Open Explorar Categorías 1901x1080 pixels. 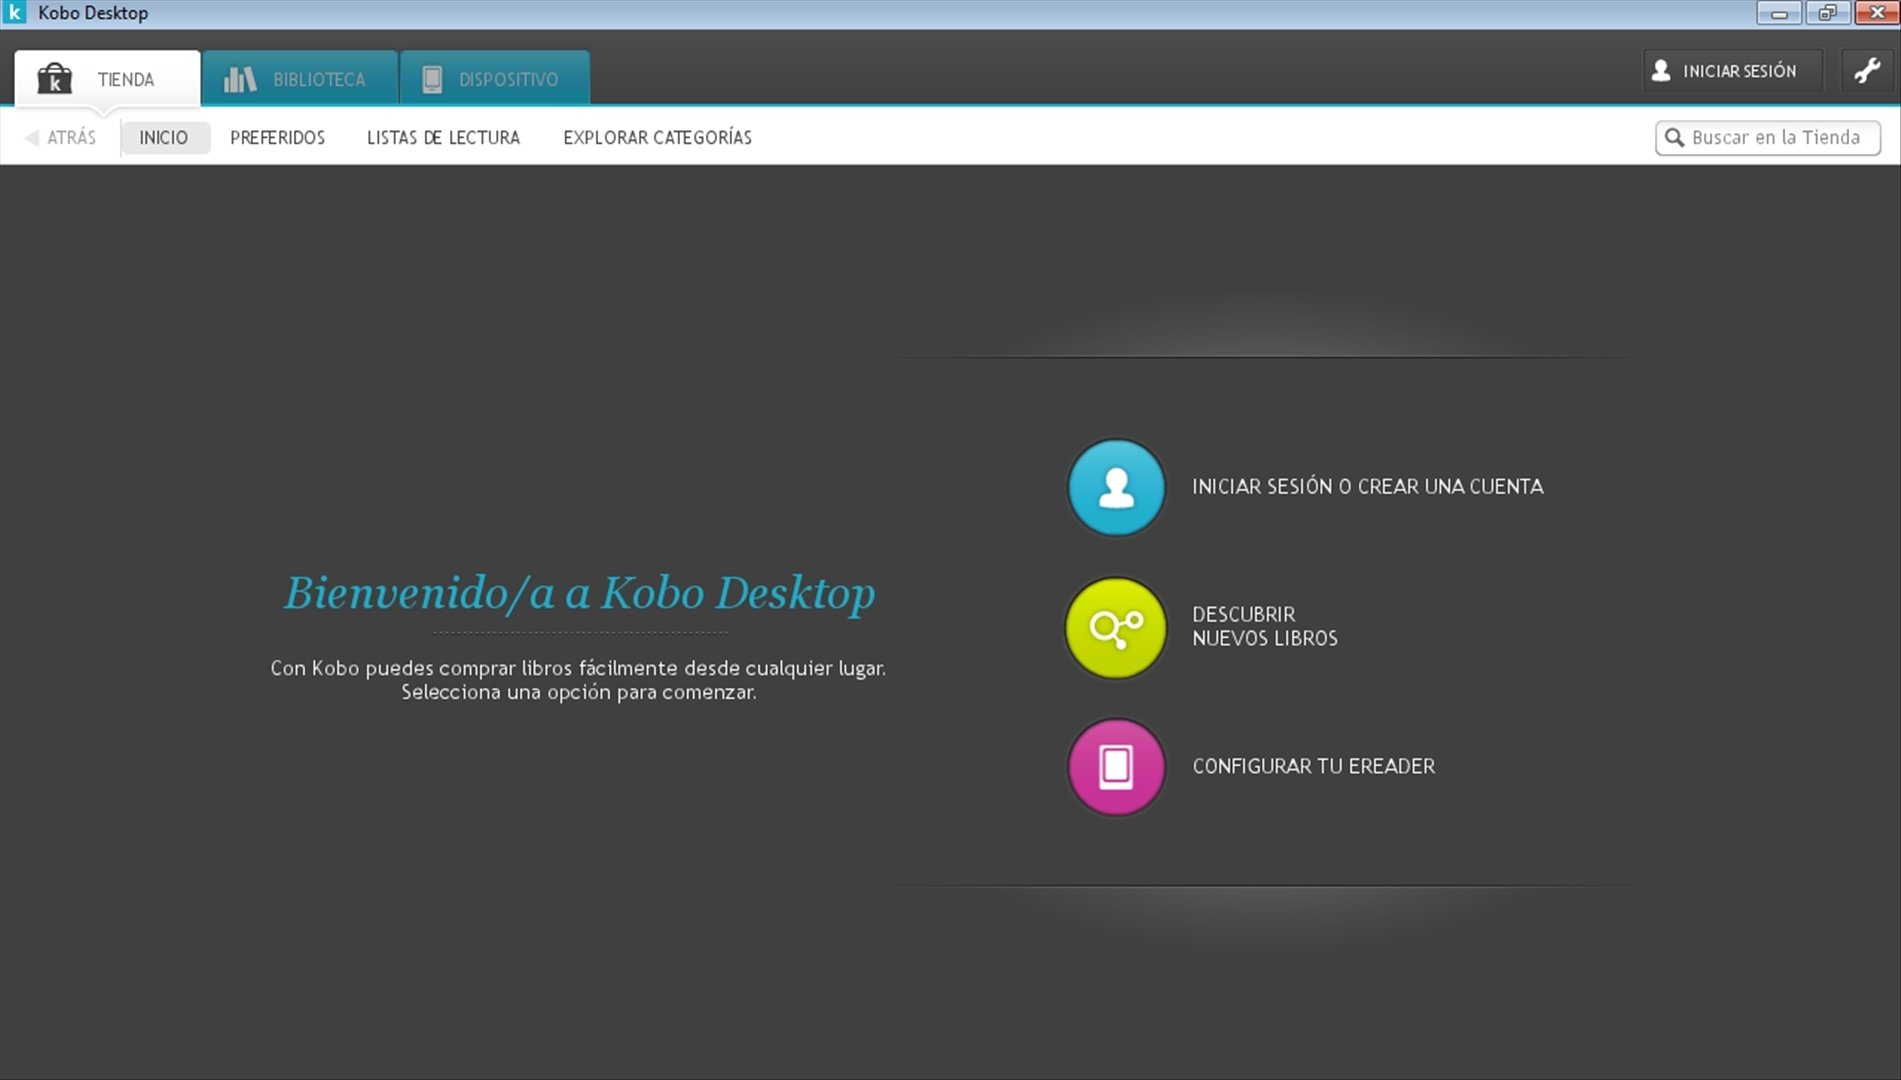(657, 138)
